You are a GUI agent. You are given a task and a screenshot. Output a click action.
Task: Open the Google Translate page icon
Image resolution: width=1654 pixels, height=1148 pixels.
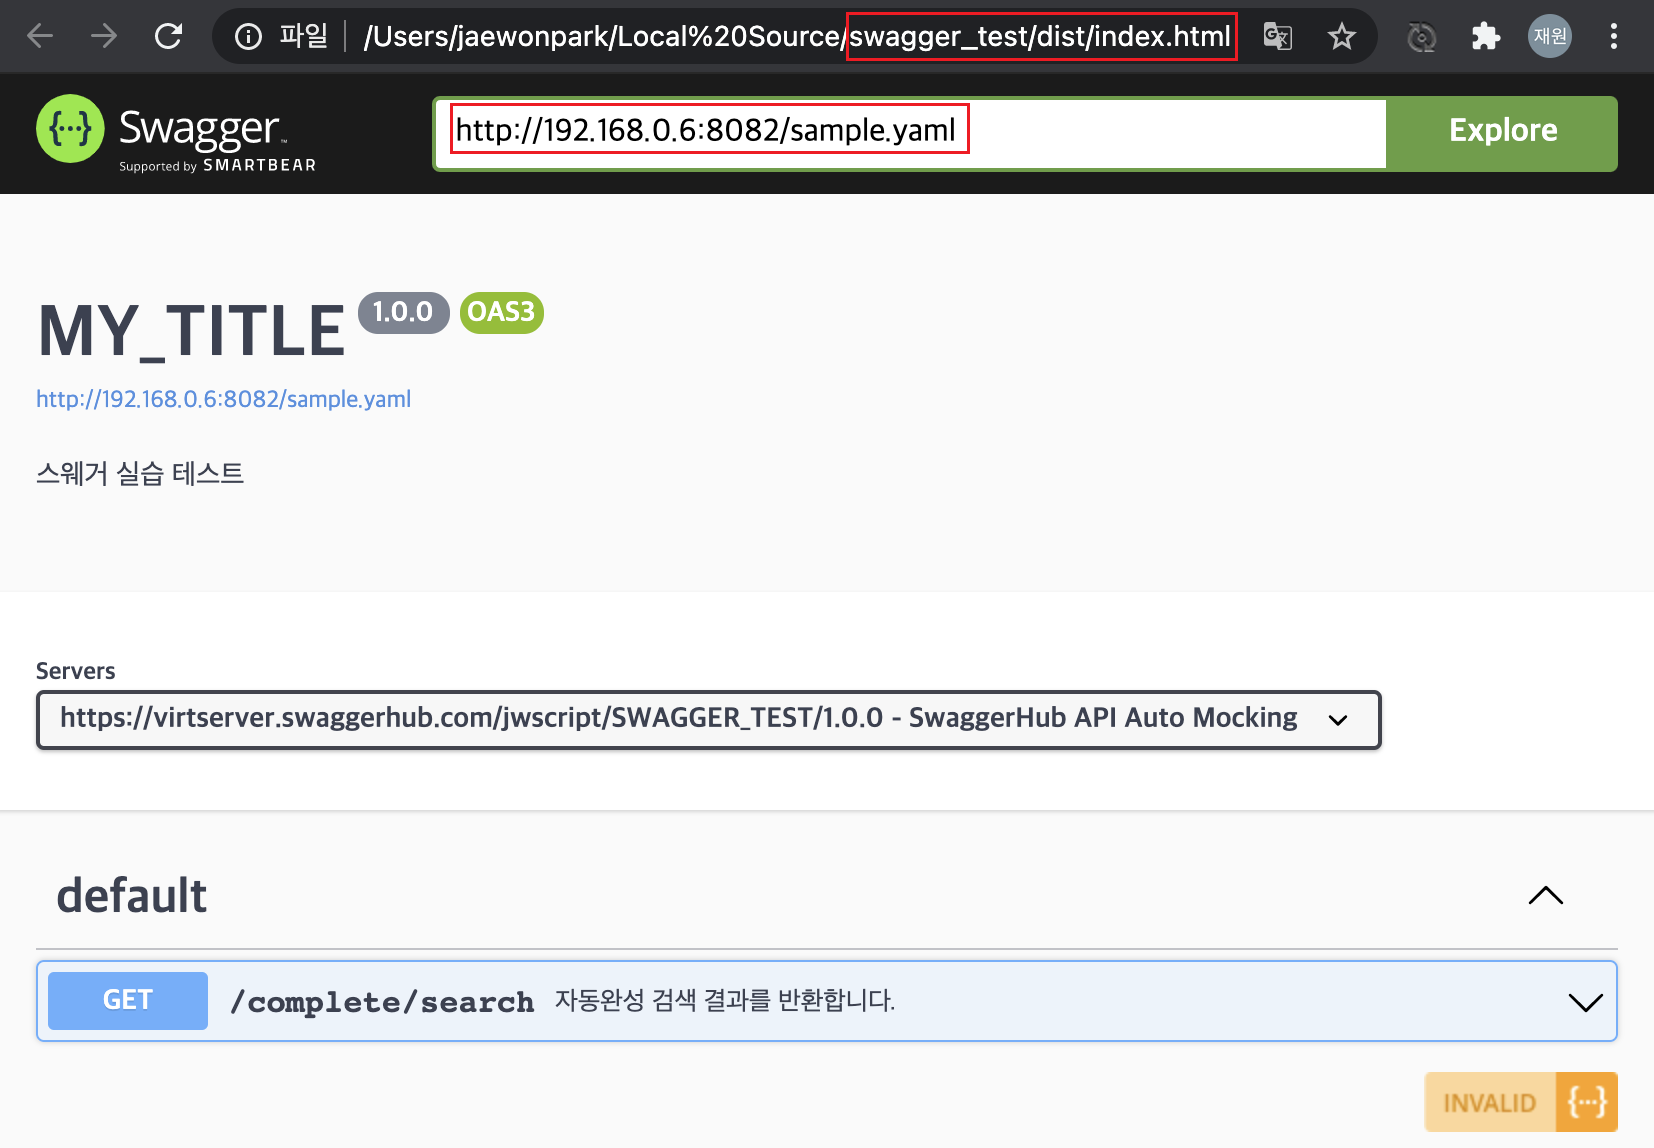point(1277,37)
